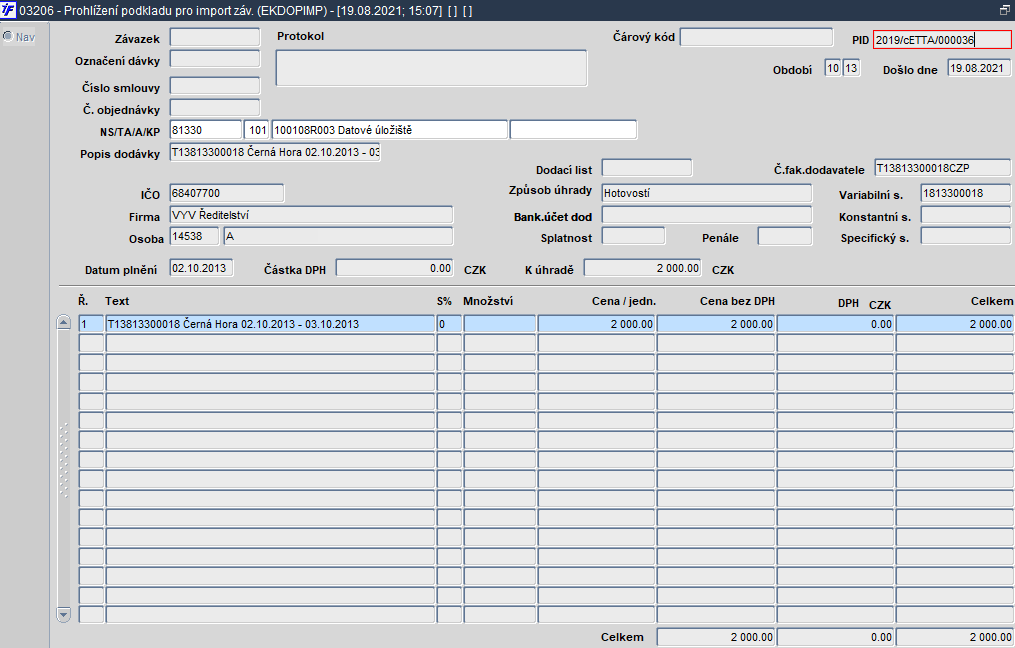Viewport: 1015px width, 648px height.
Task: Click the Období field showing 13
Action: coord(851,68)
